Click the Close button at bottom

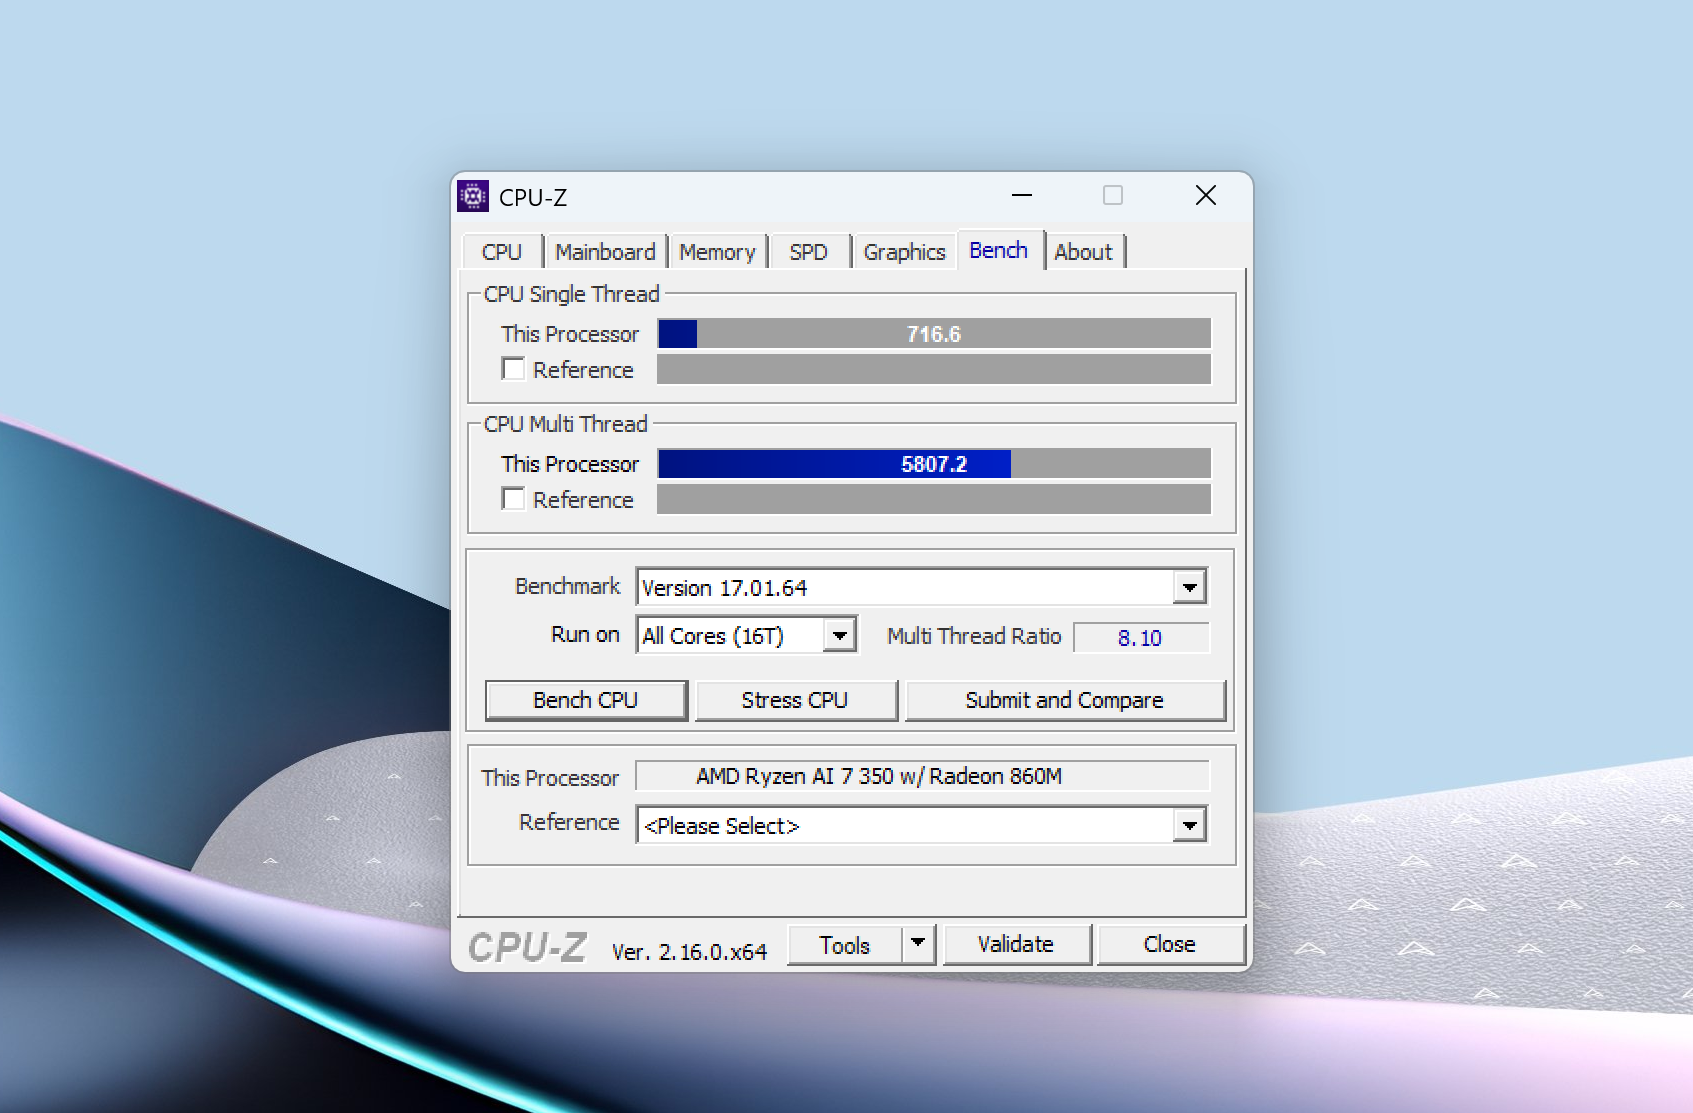tap(1170, 945)
